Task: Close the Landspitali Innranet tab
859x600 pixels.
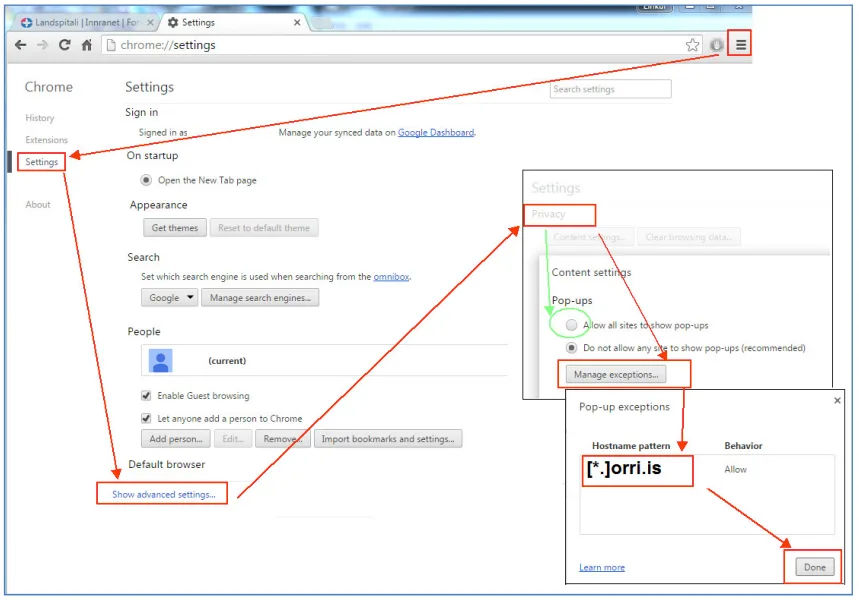Action: (150, 22)
